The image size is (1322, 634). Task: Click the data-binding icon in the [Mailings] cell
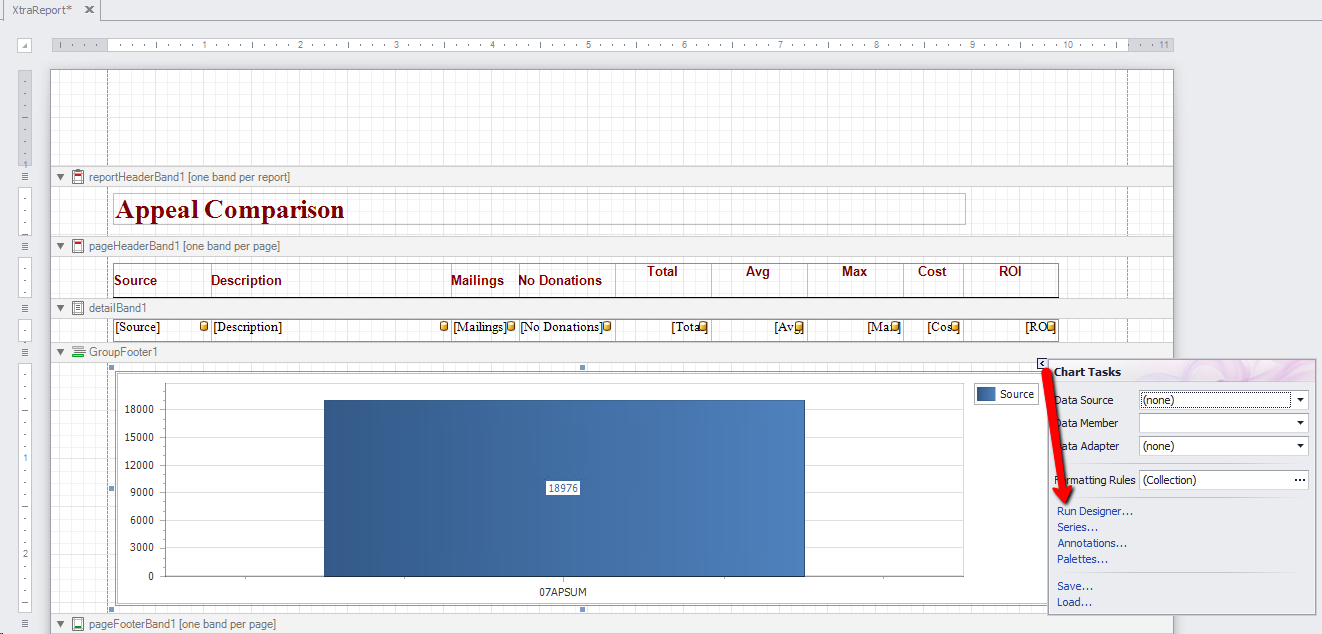point(511,327)
